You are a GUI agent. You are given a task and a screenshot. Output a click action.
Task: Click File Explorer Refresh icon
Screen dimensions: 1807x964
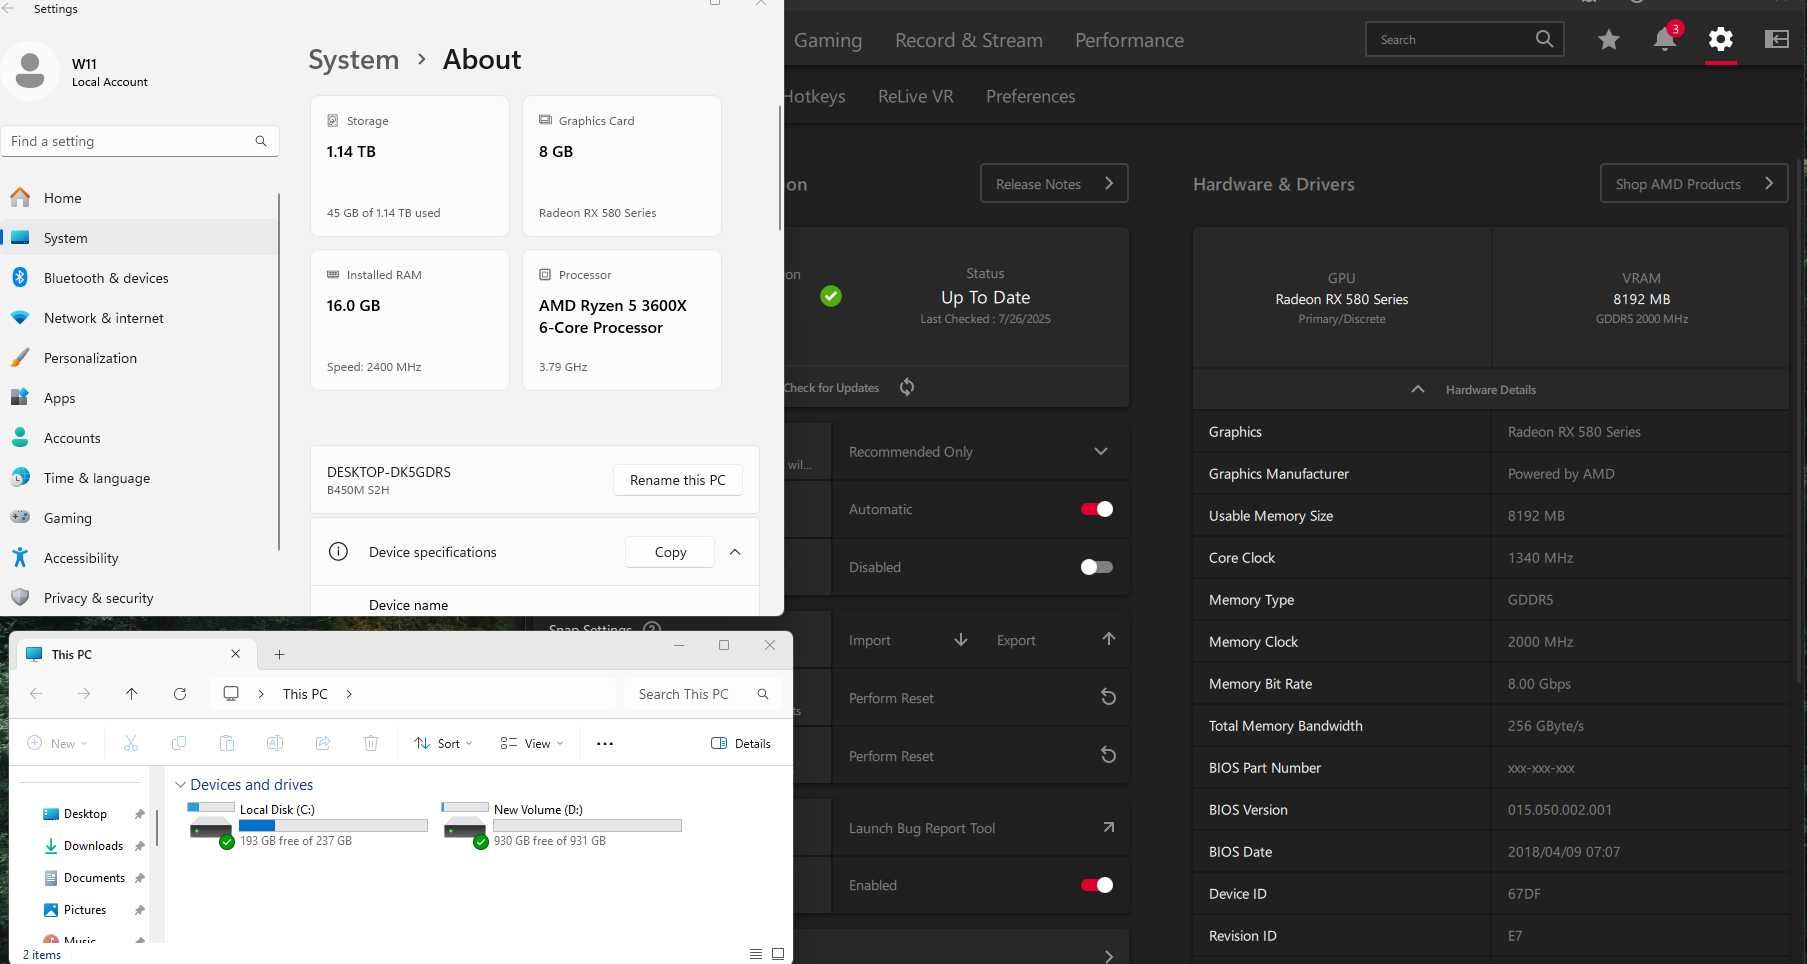[180, 693]
